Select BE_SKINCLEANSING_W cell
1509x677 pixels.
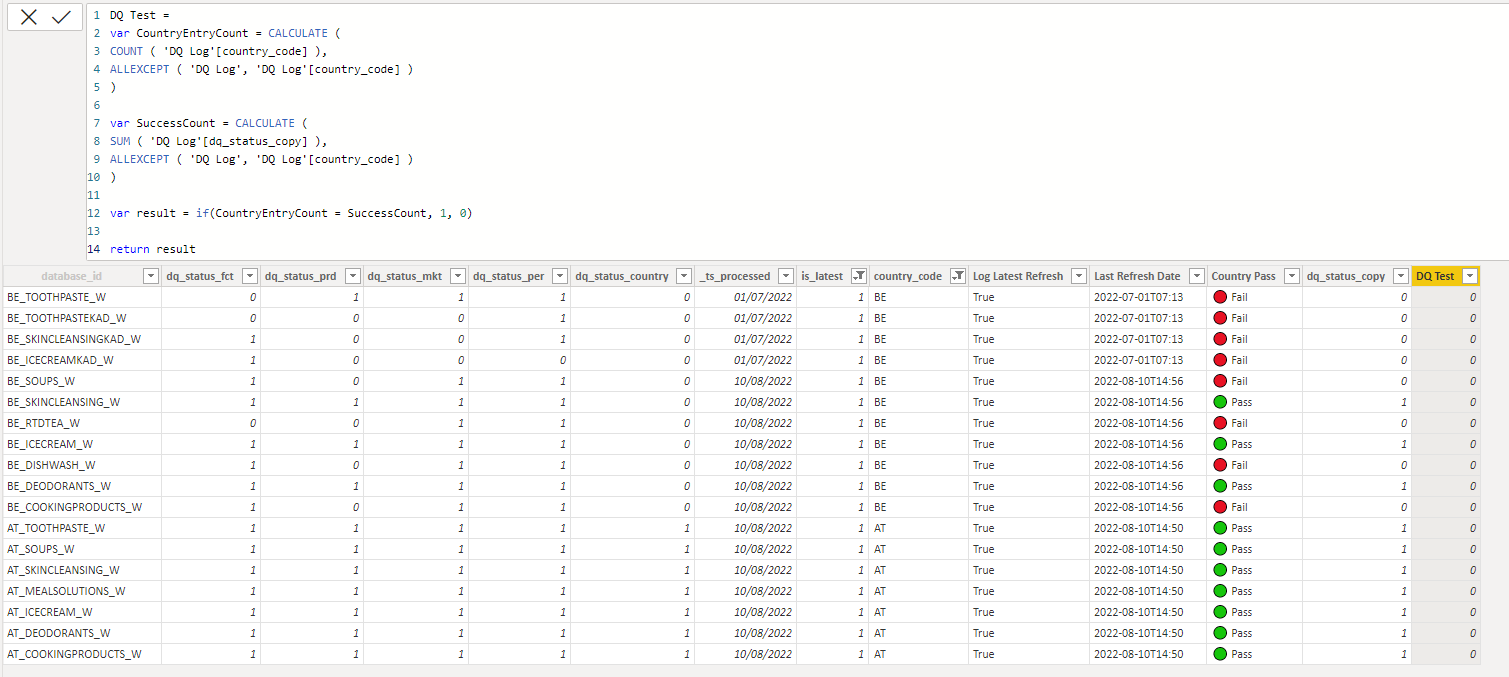point(81,402)
